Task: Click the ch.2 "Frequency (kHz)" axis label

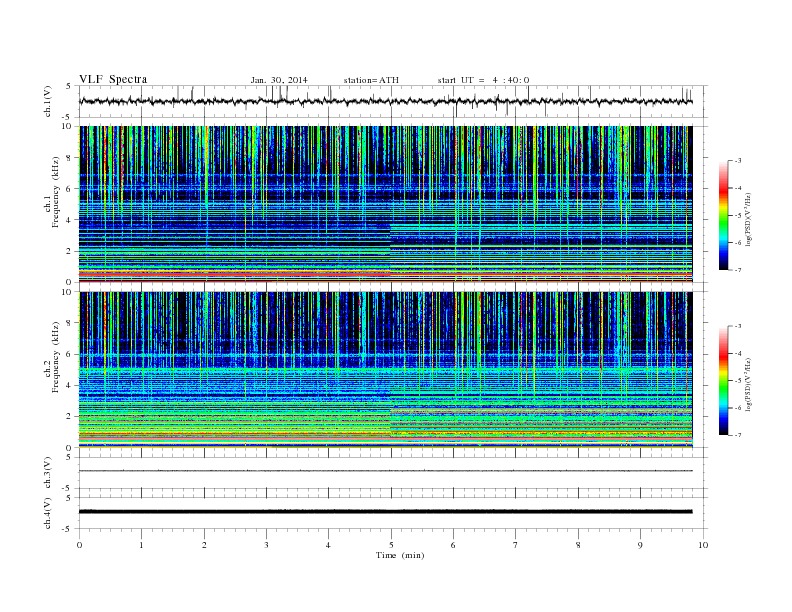Action: click(56, 356)
